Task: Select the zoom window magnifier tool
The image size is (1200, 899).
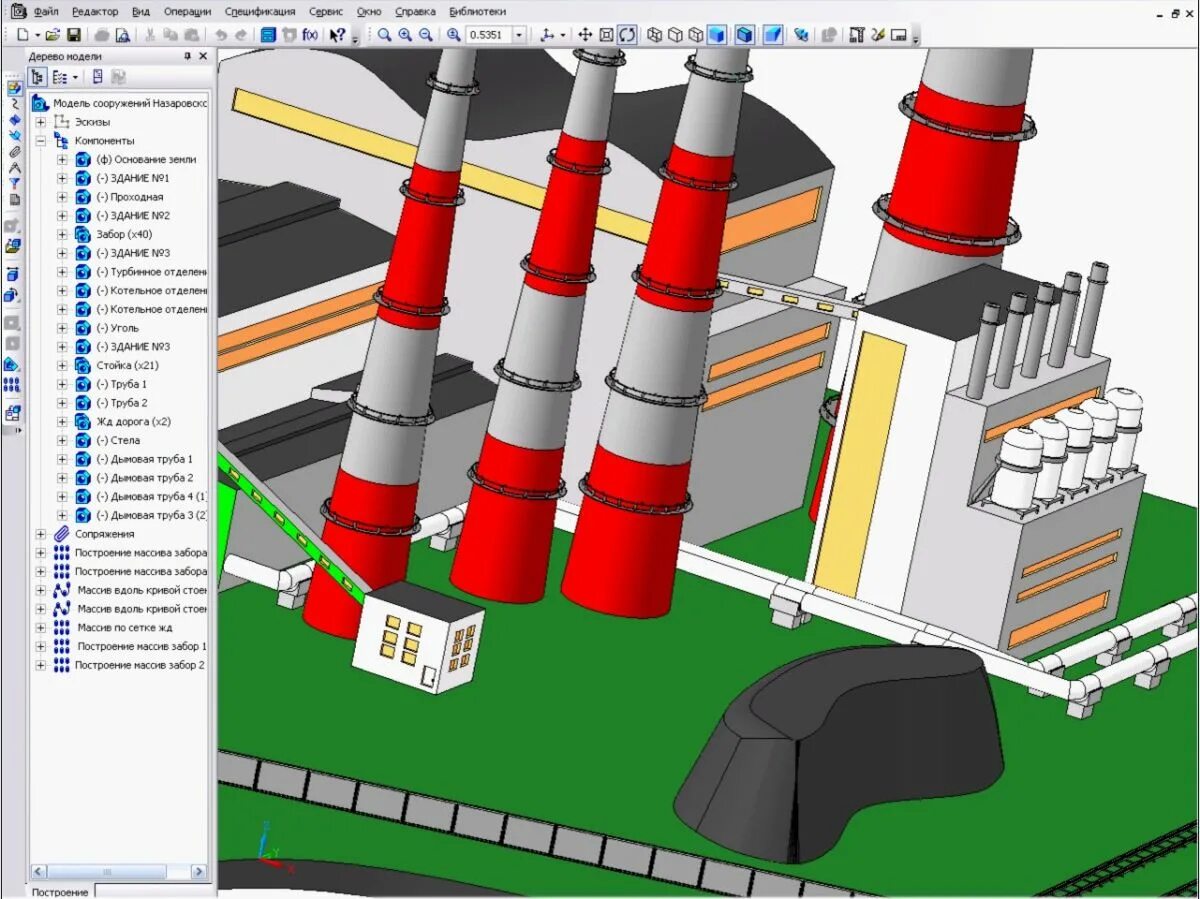Action: click(384, 35)
